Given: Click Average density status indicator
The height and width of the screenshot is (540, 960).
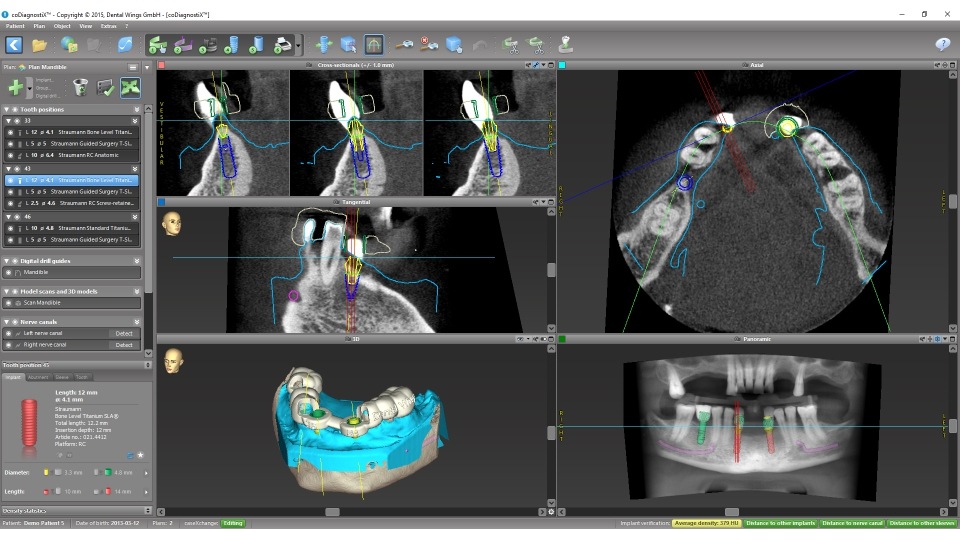Looking at the screenshot, I should [707, 523].
